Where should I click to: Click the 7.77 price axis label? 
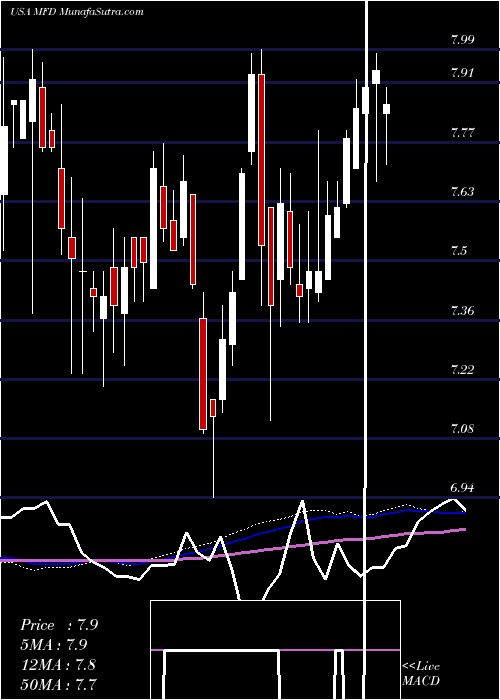[462, 133]
